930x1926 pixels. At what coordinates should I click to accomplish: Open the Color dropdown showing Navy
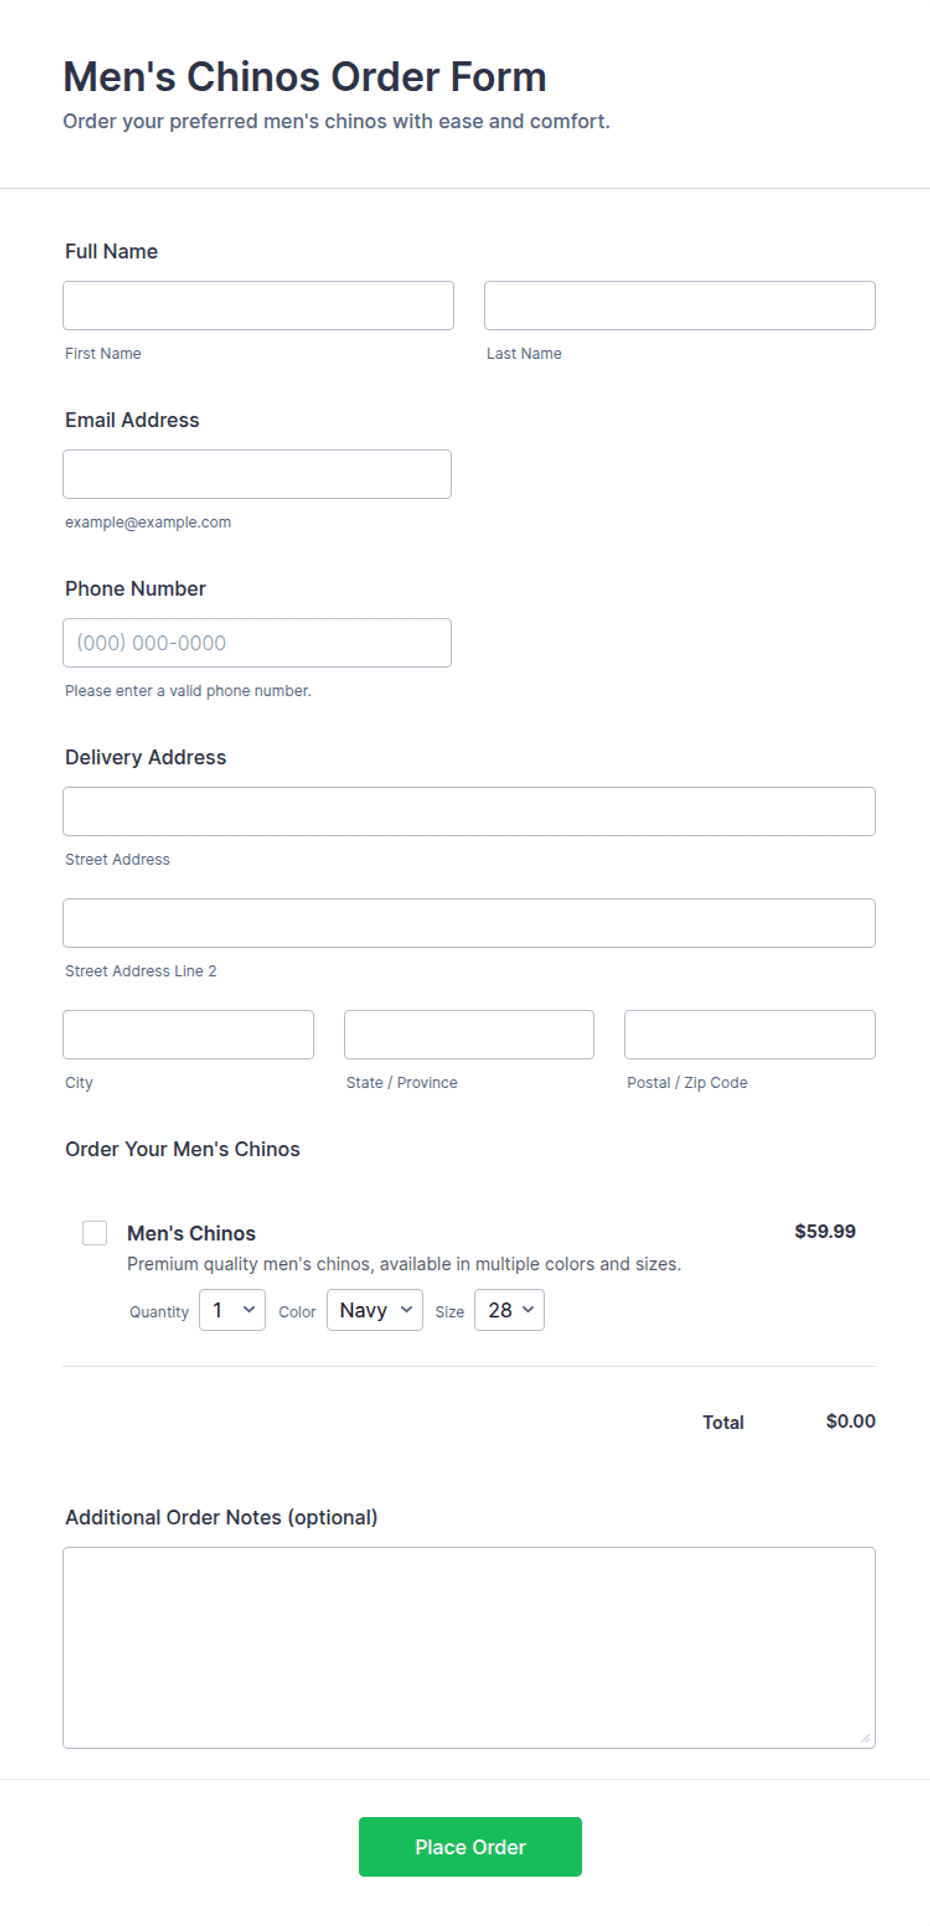click(375, 1310)
